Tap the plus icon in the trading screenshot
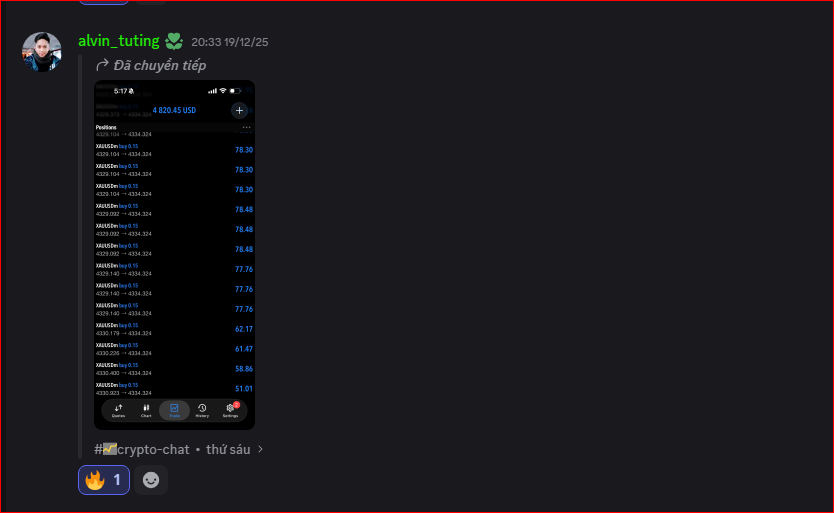The image size is (834, 513). click(x=239, y=110)
